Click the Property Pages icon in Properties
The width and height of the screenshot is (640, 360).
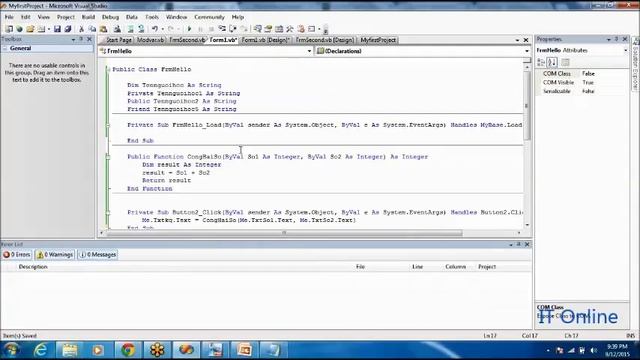[x=565, y=62]
